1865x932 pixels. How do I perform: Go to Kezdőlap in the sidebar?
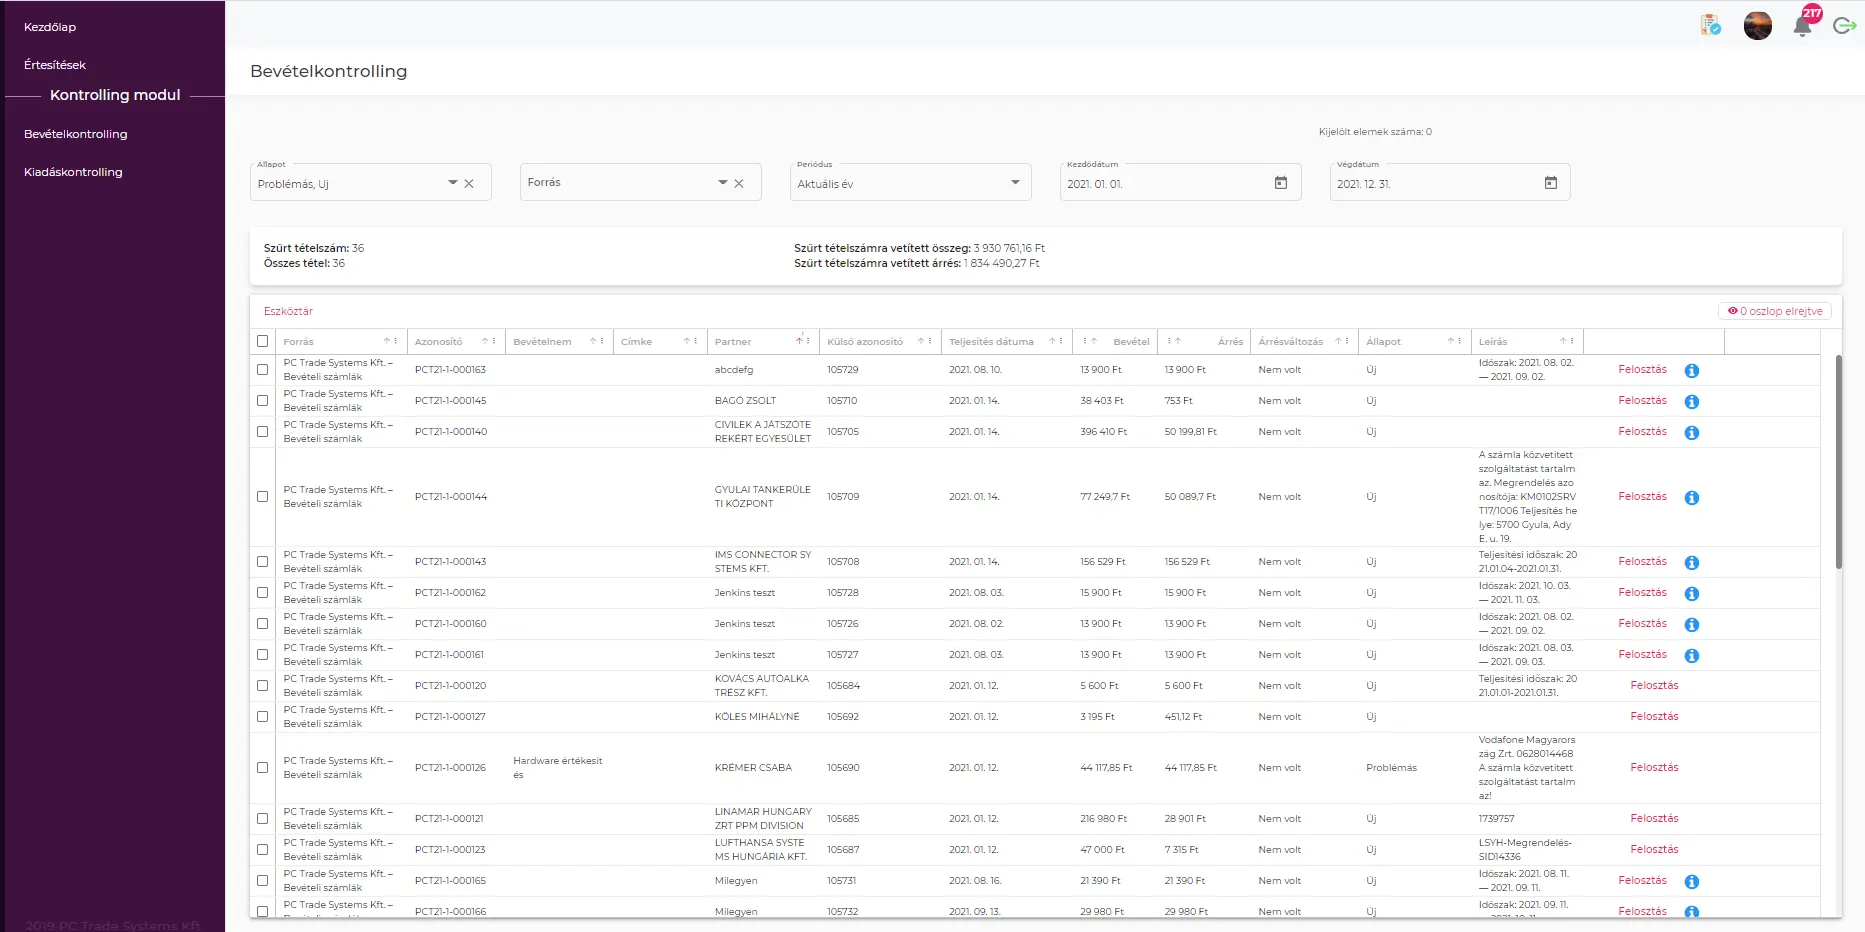click(x=50, y=27)
